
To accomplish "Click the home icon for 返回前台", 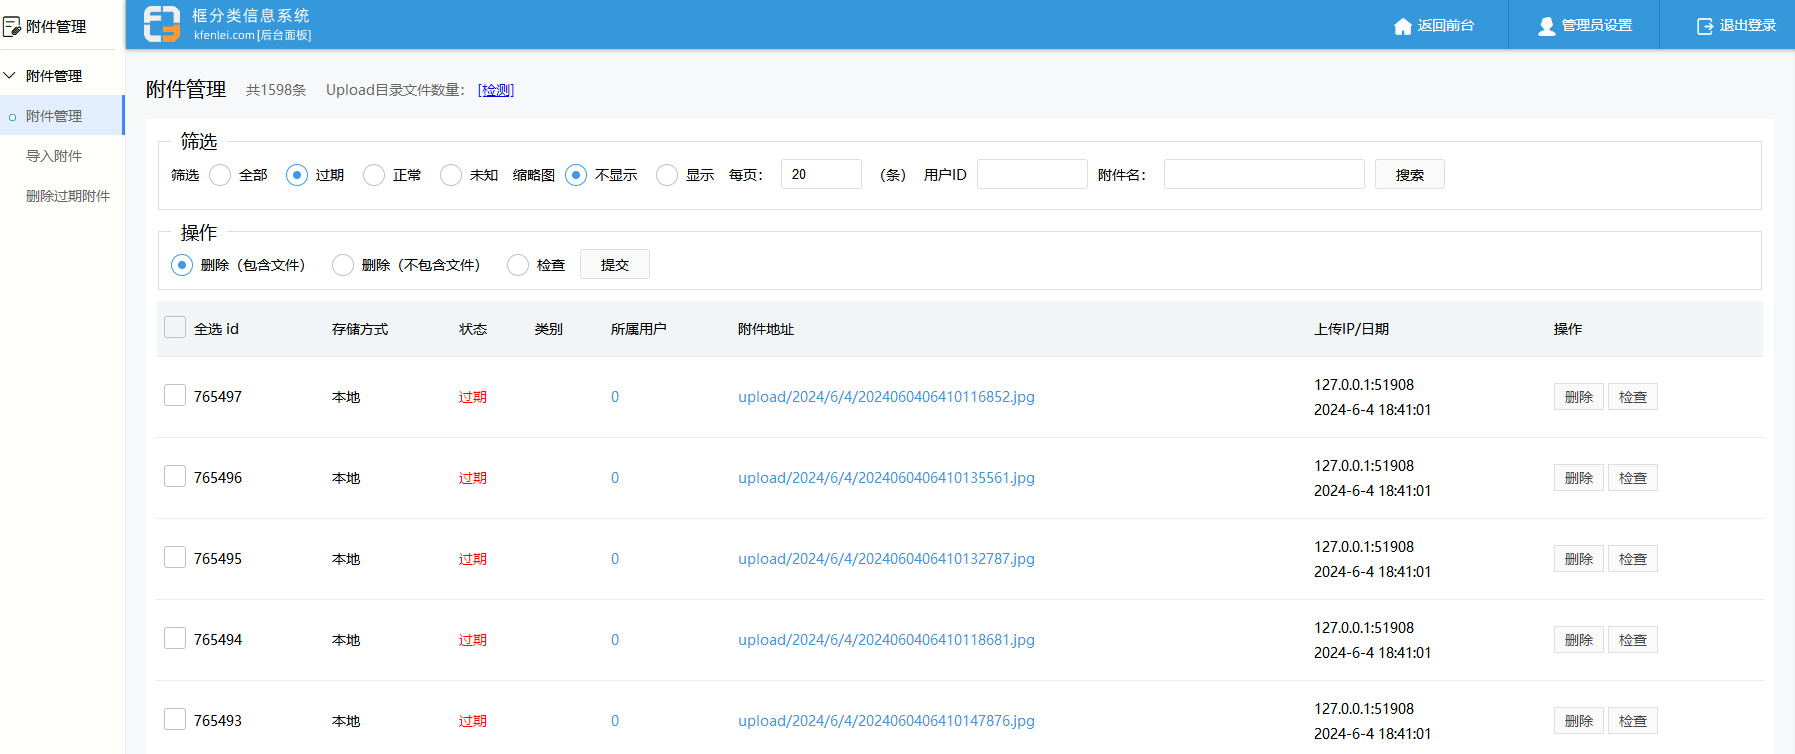I will coord(1402,26).
